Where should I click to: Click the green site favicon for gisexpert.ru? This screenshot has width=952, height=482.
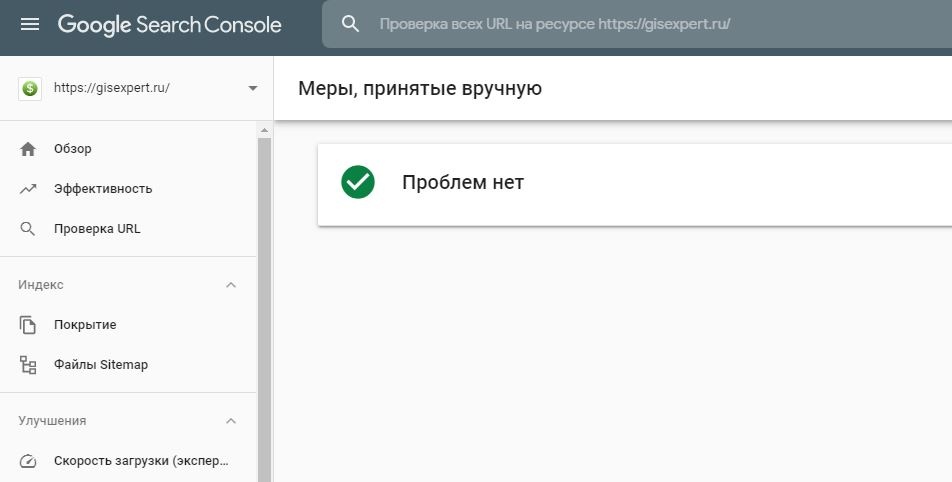[x=30, y=88]
